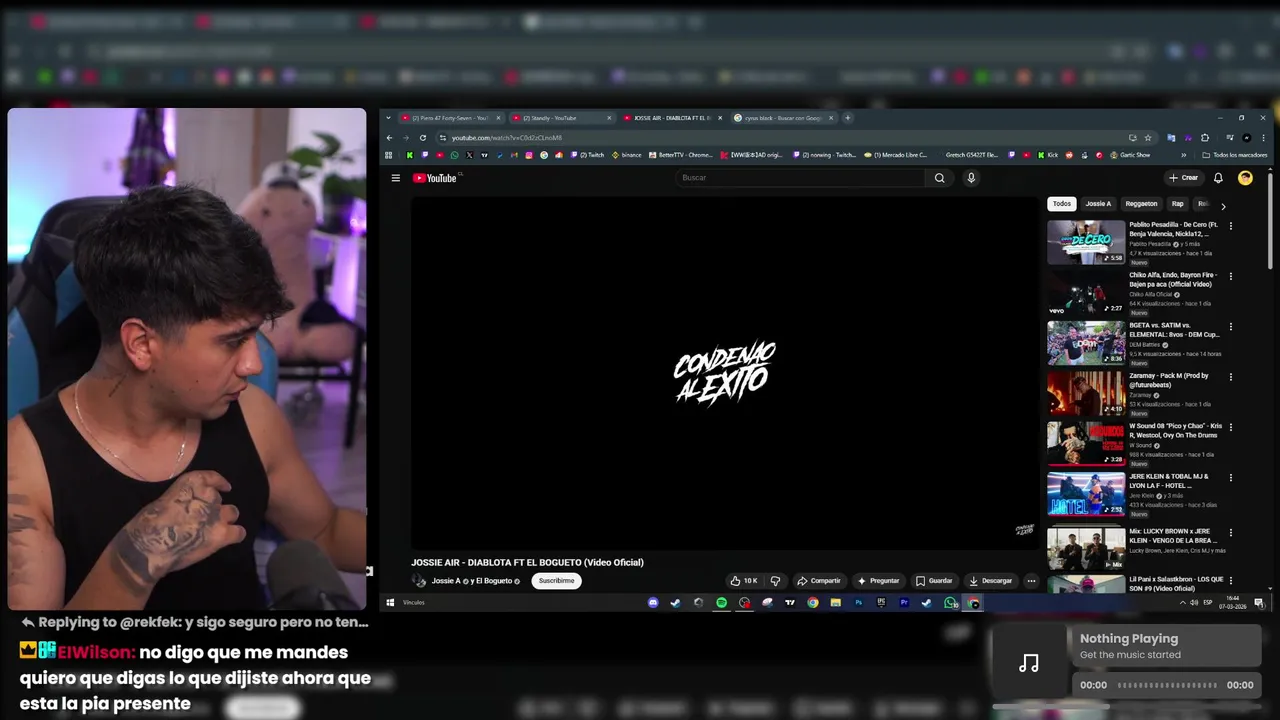Open the BetterTTV - Chrome bookmark
The image size is (1280, 720).
(x=680, y=155)
